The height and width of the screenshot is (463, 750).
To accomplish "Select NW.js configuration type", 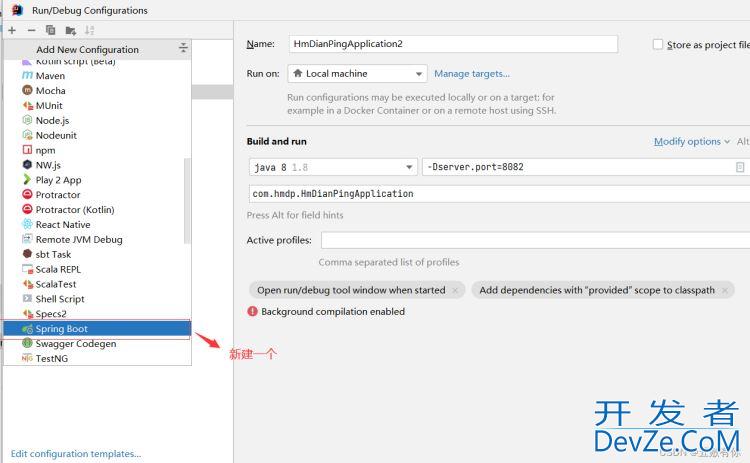I will coord(97,165).
